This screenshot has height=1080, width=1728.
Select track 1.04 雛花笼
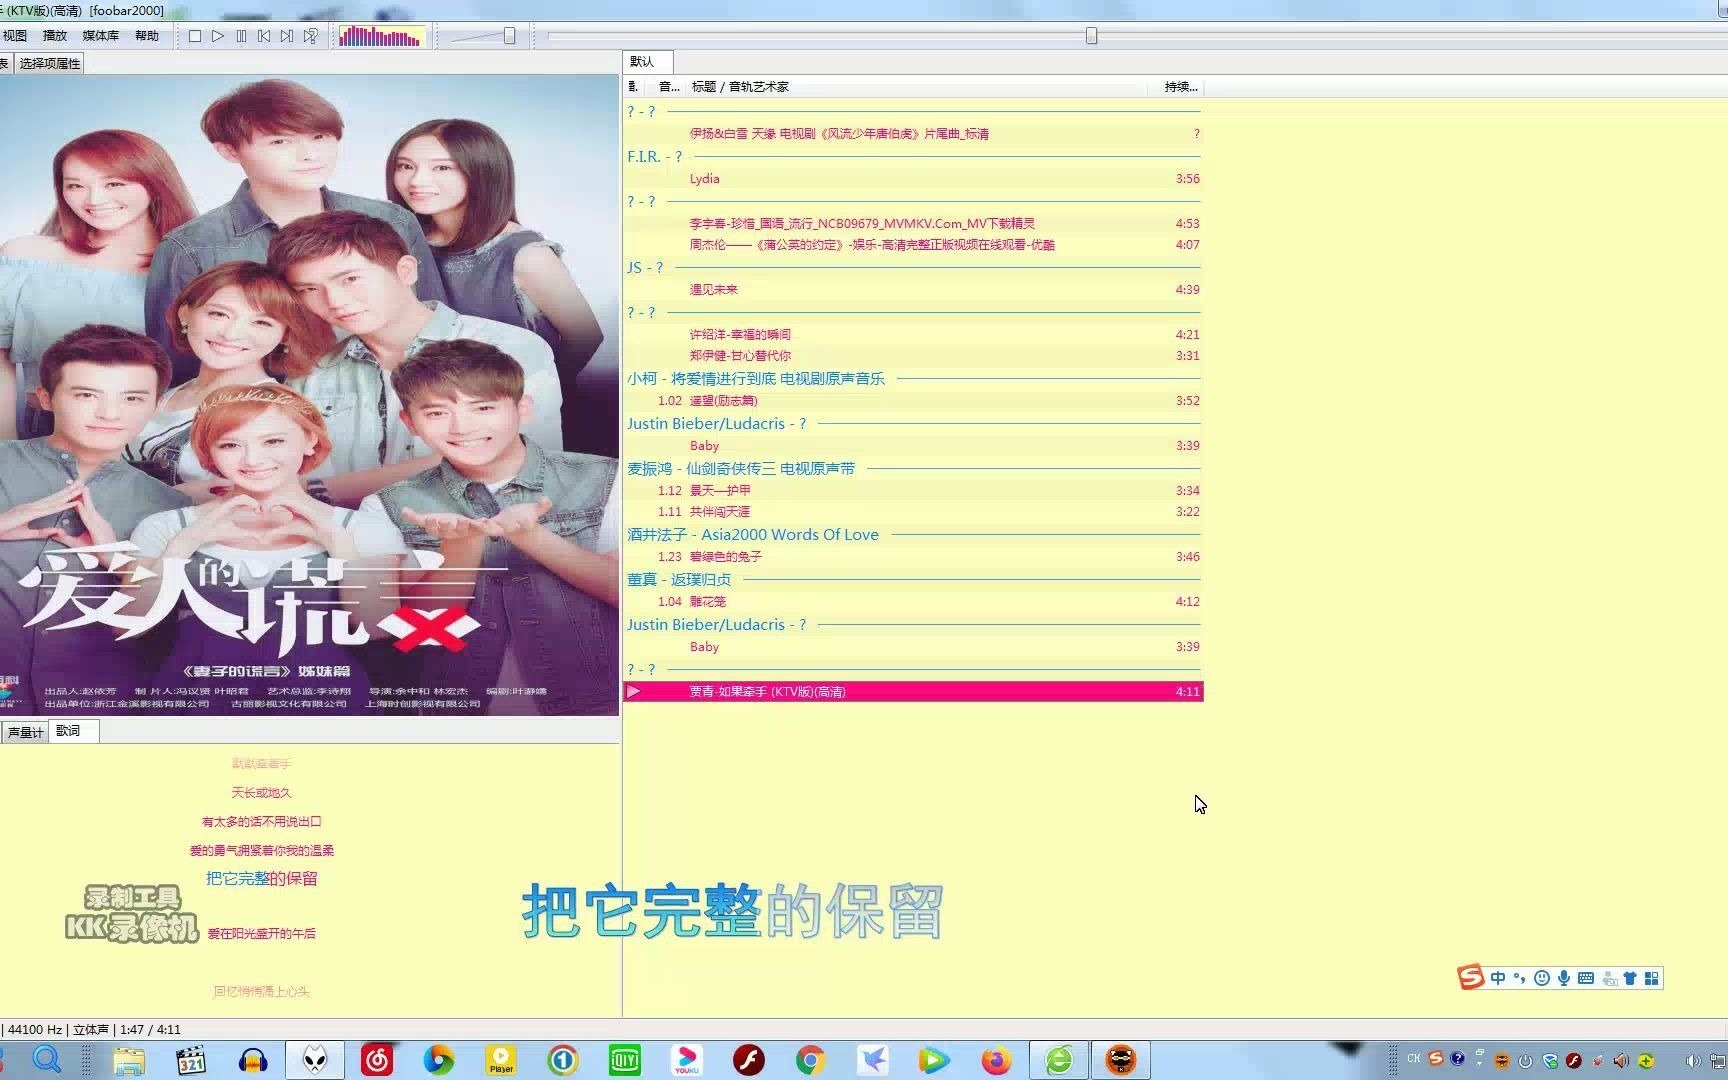[913, 602]
